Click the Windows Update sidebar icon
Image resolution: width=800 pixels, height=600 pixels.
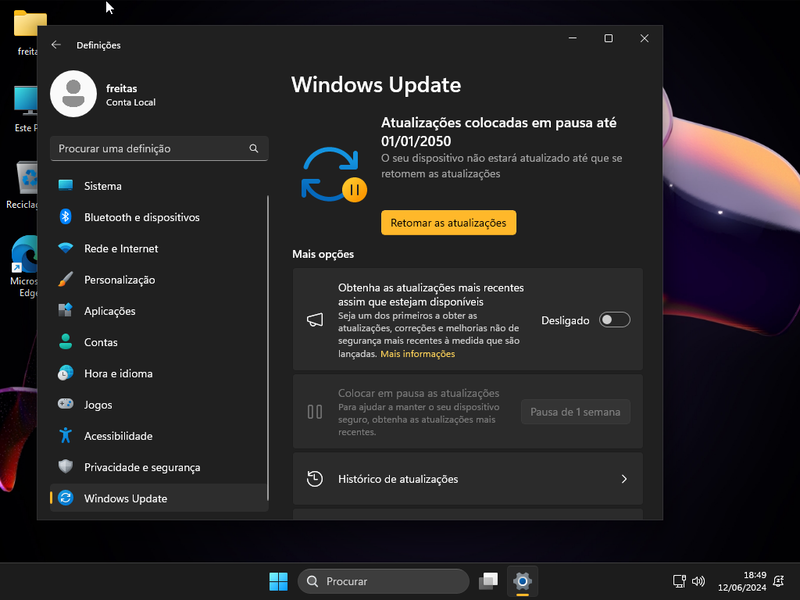click(65, 498)
